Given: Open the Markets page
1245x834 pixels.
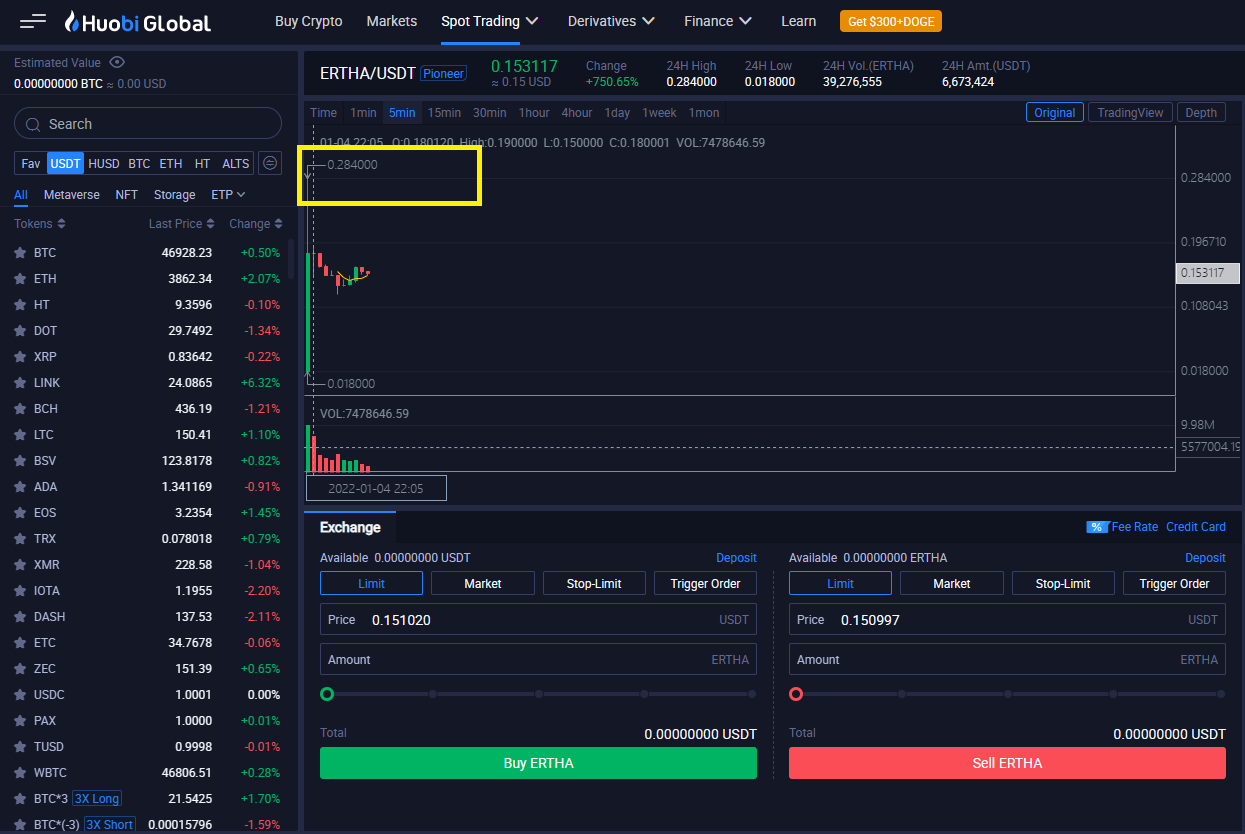Looking at the screenshot, I should [392, 21].
